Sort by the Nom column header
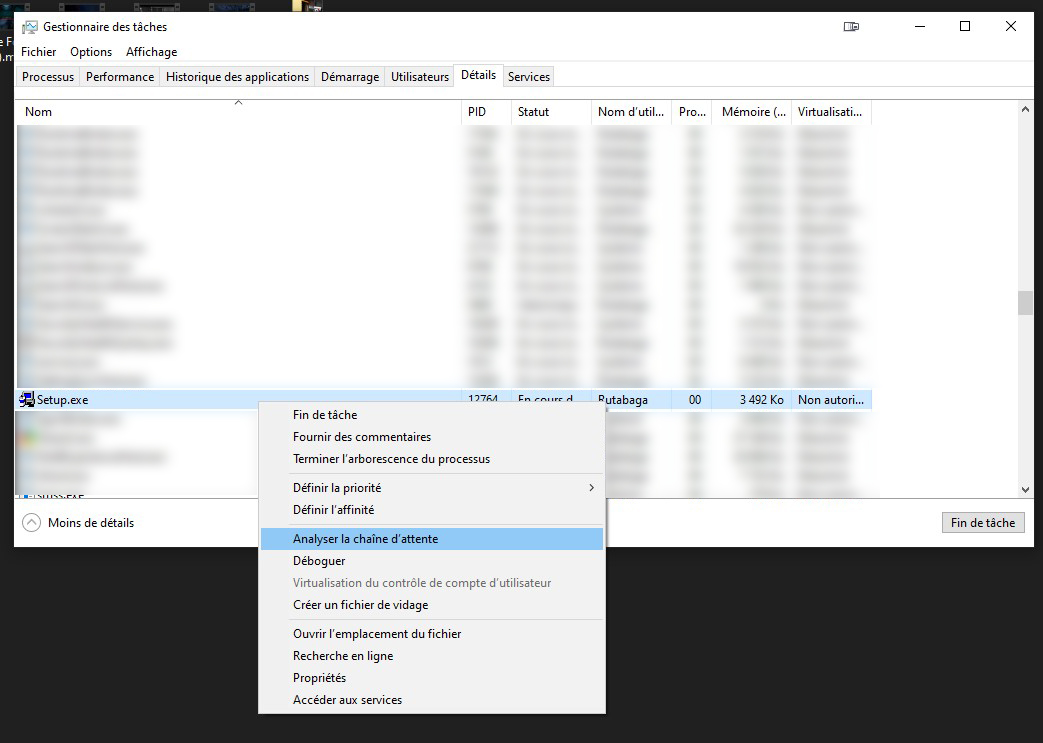1043x743 pixels. click(39, 112)
